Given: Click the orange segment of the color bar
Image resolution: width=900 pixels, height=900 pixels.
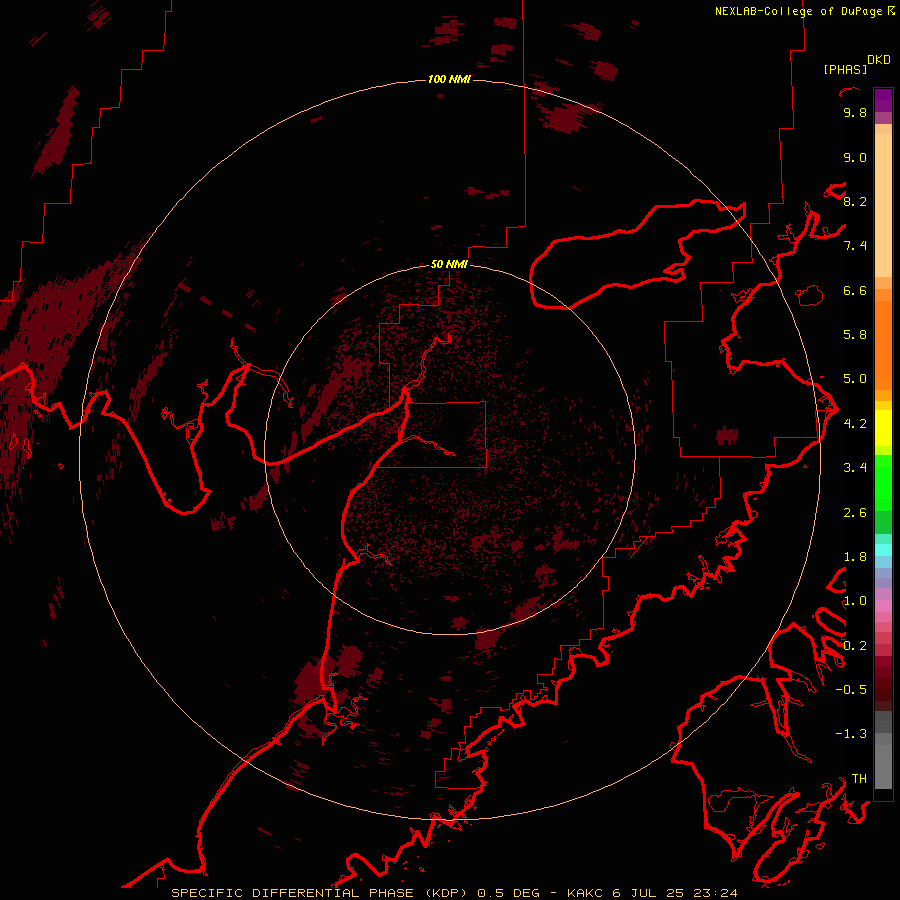Looking at the screenshot, I should click(883, 346).
